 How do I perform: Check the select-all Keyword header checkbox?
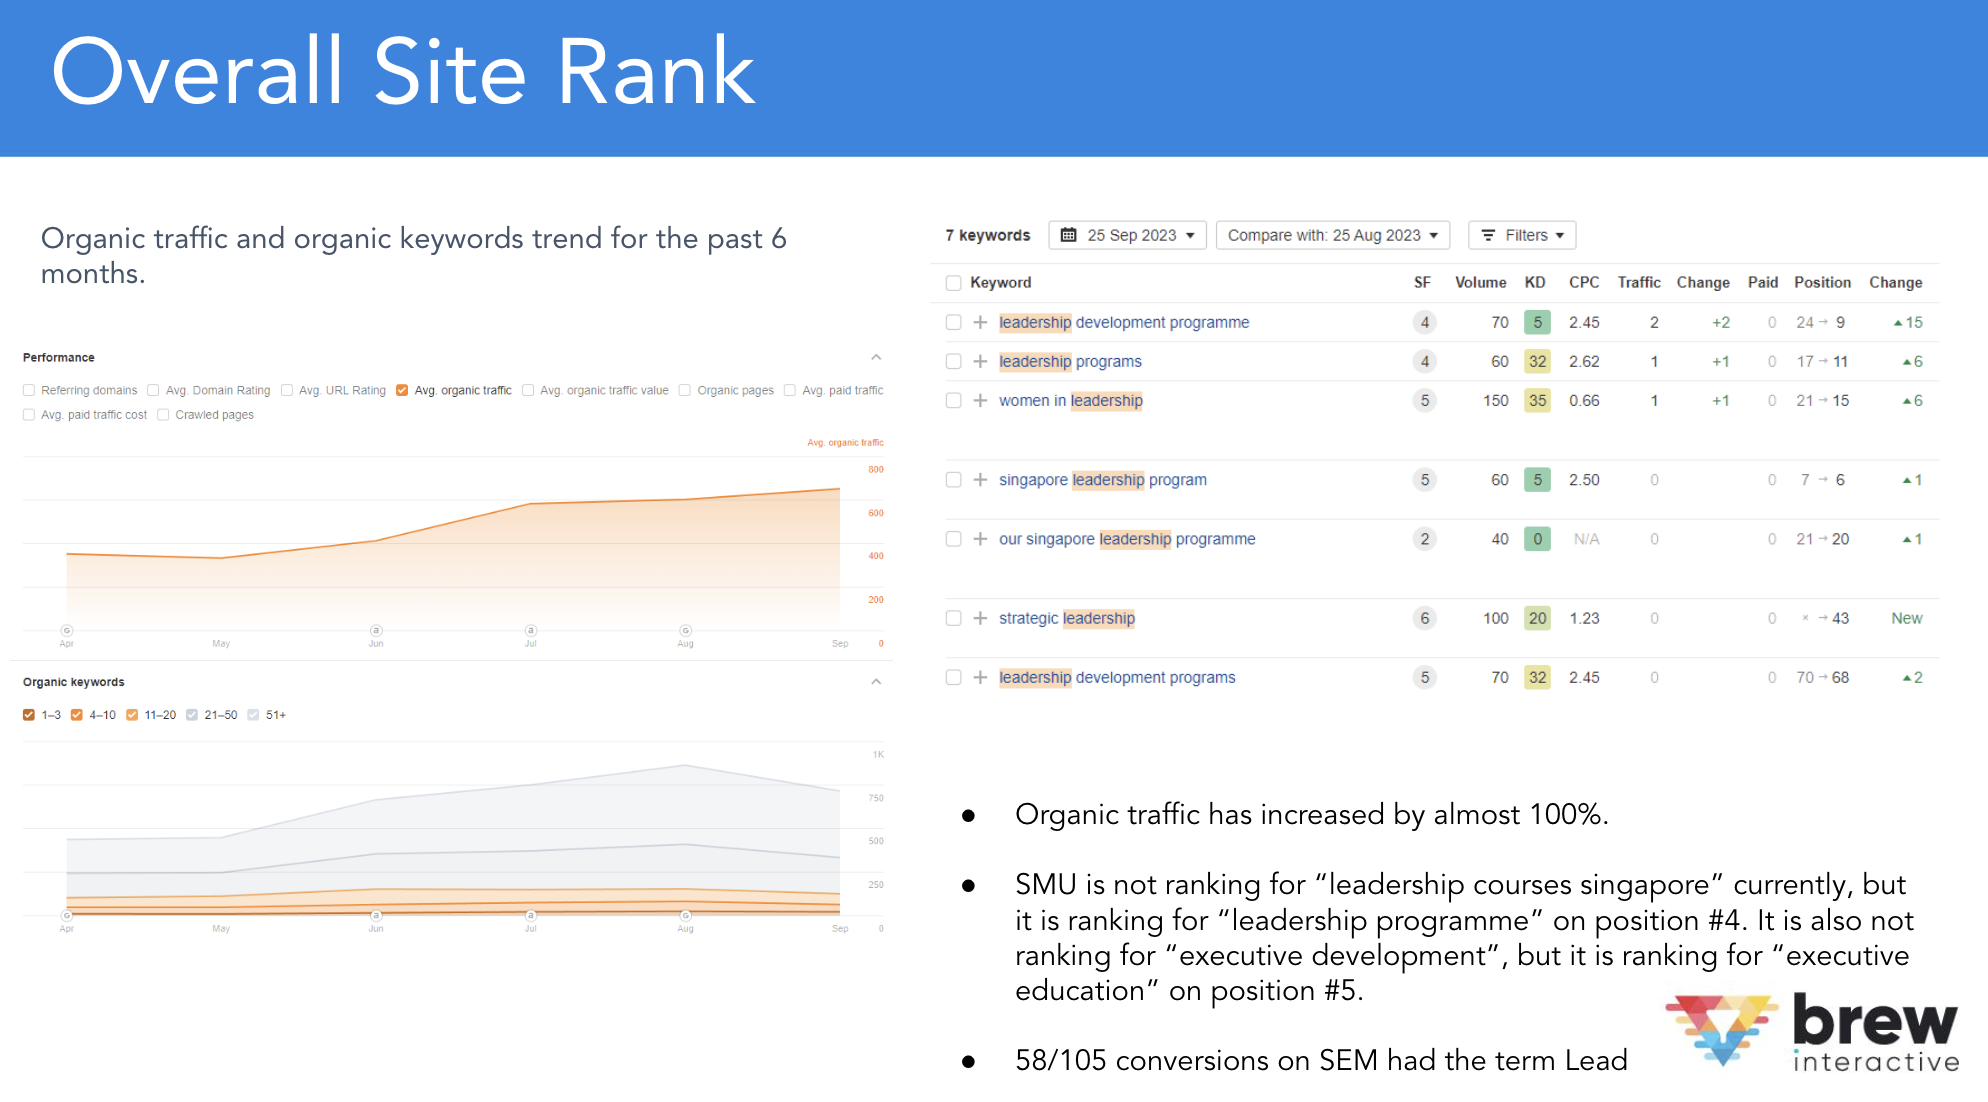953,283
